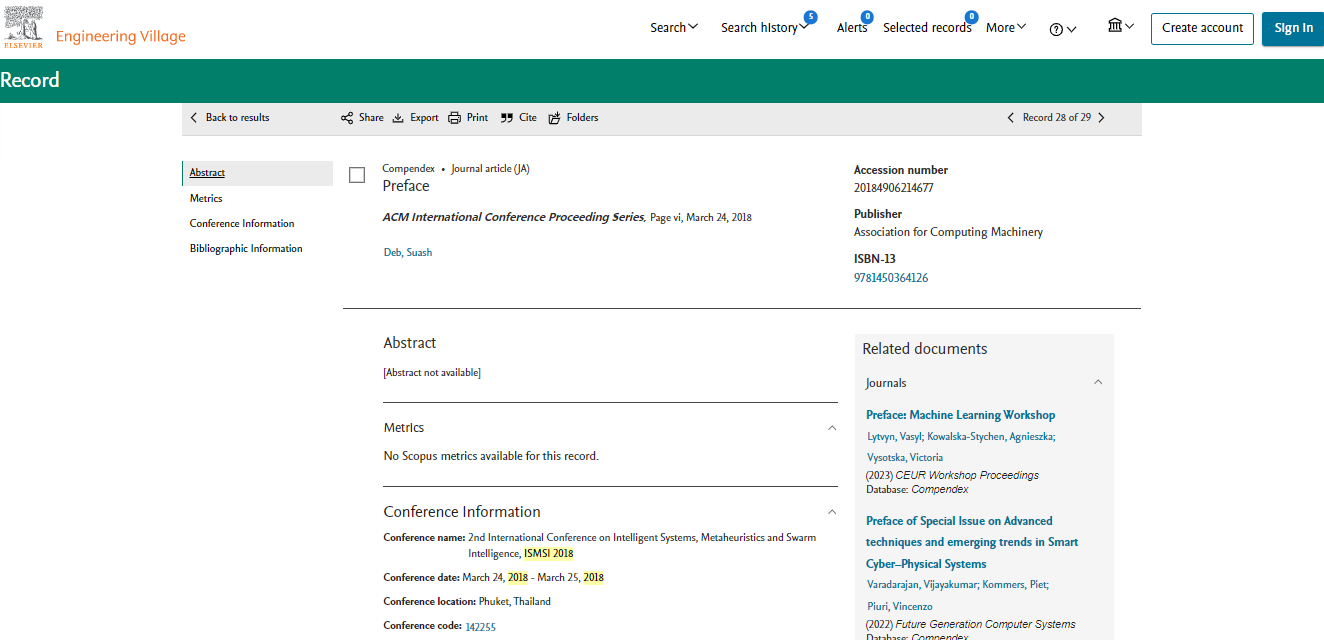Open the help question-mark menu
Screen dimensions: 1324x640
tap(1062, 29)
